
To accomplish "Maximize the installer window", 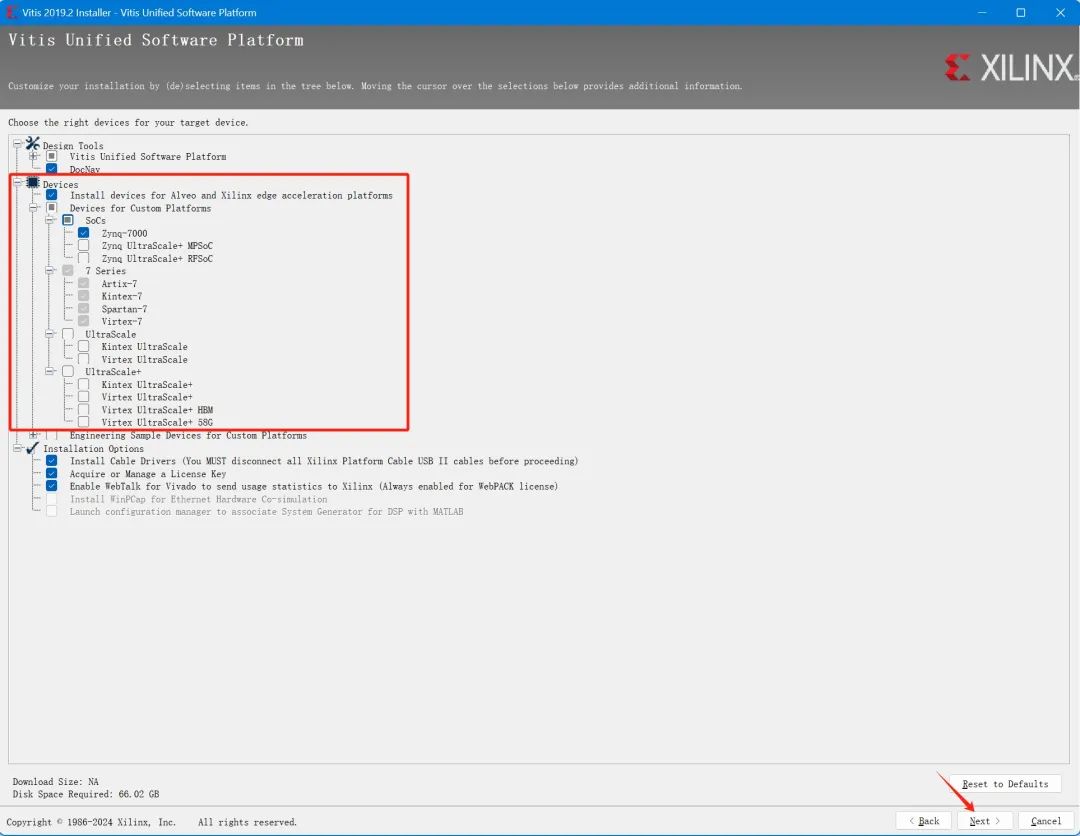I will [1021, 12].
